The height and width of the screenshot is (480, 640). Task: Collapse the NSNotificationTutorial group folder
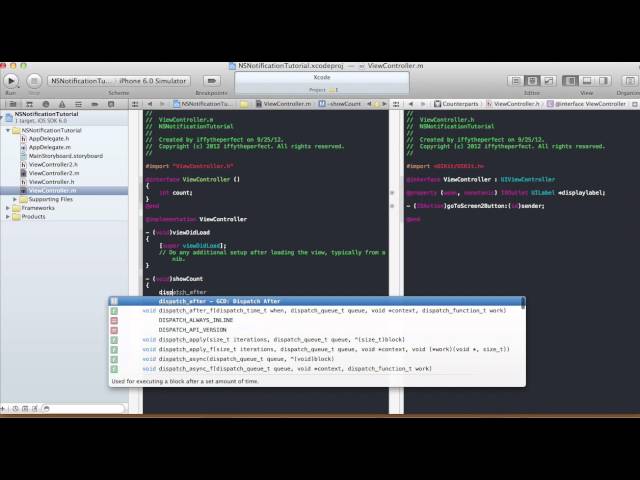point(8,130)
